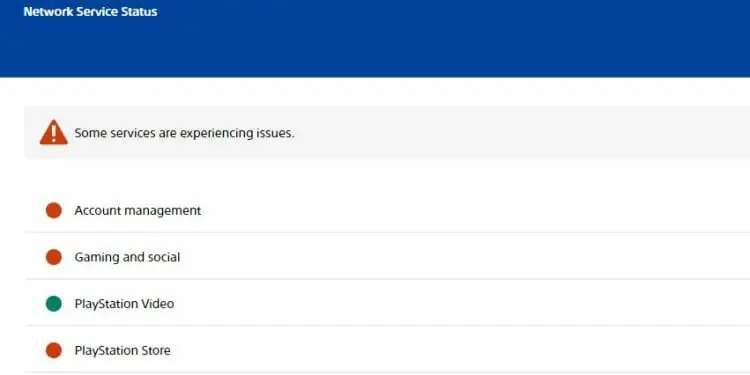Click the word 'Status' in the page title
The height and width of the screenshot is (375, 750).
click(x=140, y=11)
